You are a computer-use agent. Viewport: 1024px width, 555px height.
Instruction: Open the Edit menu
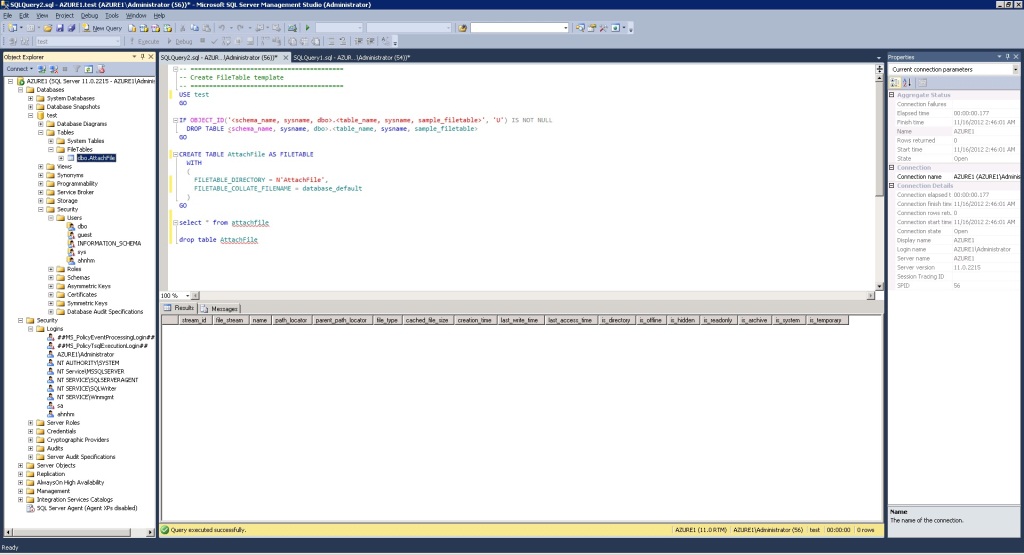coord(24,15)
